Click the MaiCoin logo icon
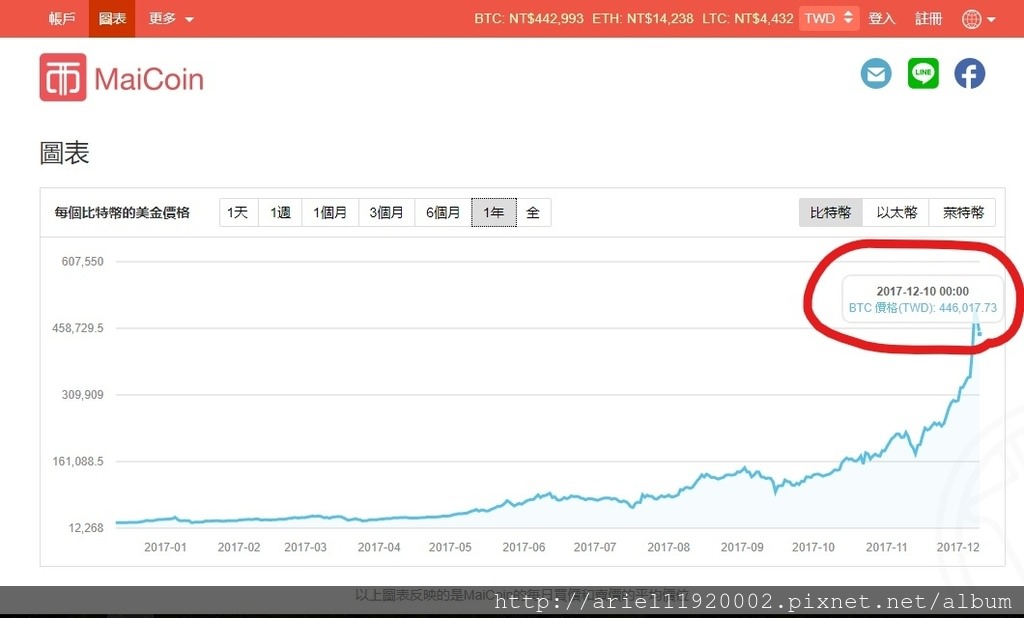Screen dimensions: 1024x618 pyautogui.click(x=63, y=78)
